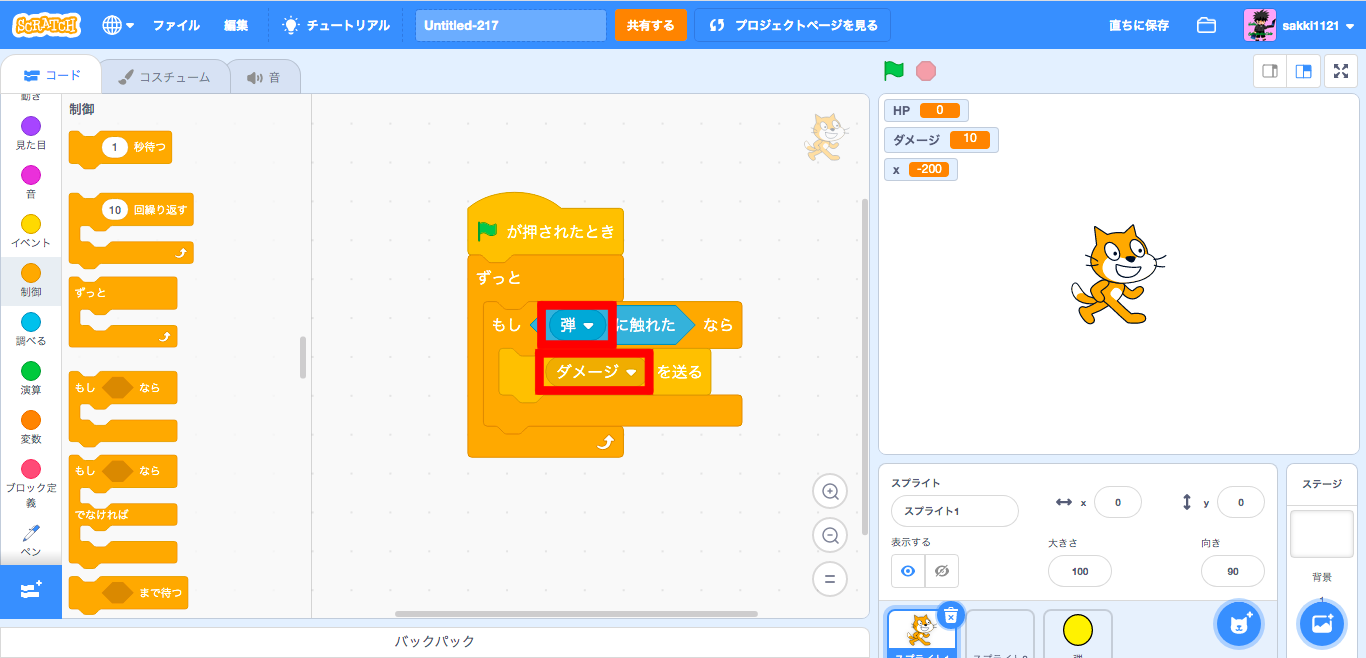Enter full screen stage mode
Image resolution: width=1366 pixels, height=658 pixels.
[1341, 71]
